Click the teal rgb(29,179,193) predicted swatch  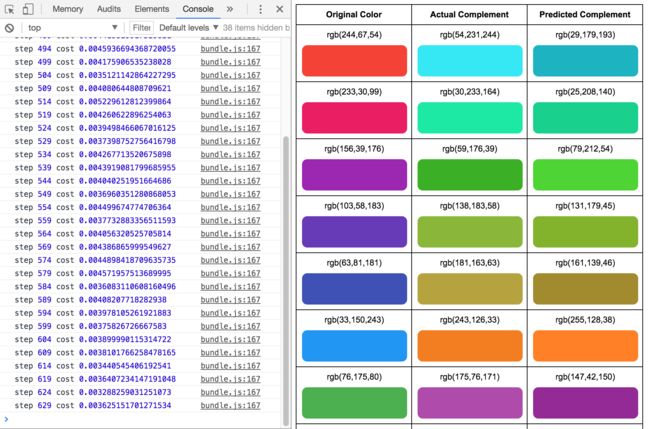[585, 61]
